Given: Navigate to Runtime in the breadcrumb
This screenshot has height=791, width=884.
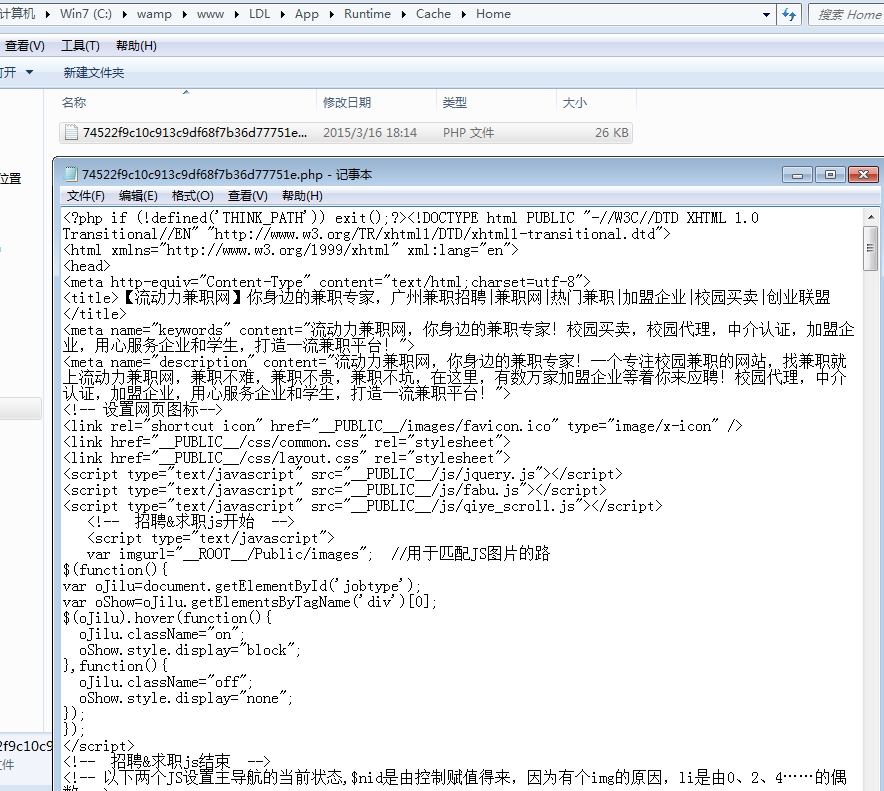Looking at the screenshot, I should coord(367,14).
